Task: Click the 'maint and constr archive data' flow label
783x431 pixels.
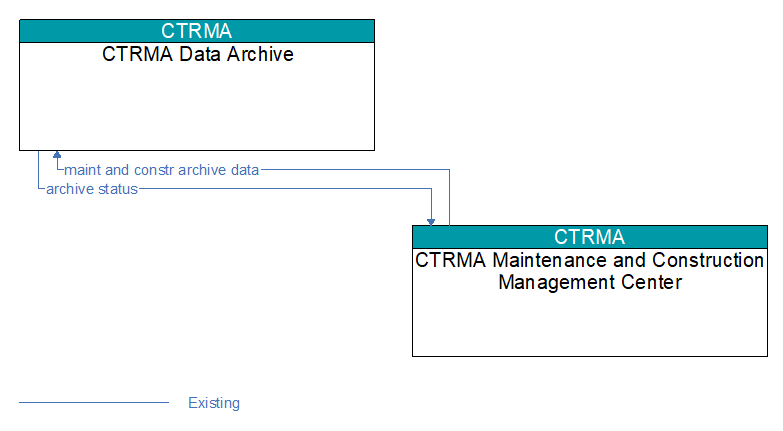Action: (x=161, y=170)
